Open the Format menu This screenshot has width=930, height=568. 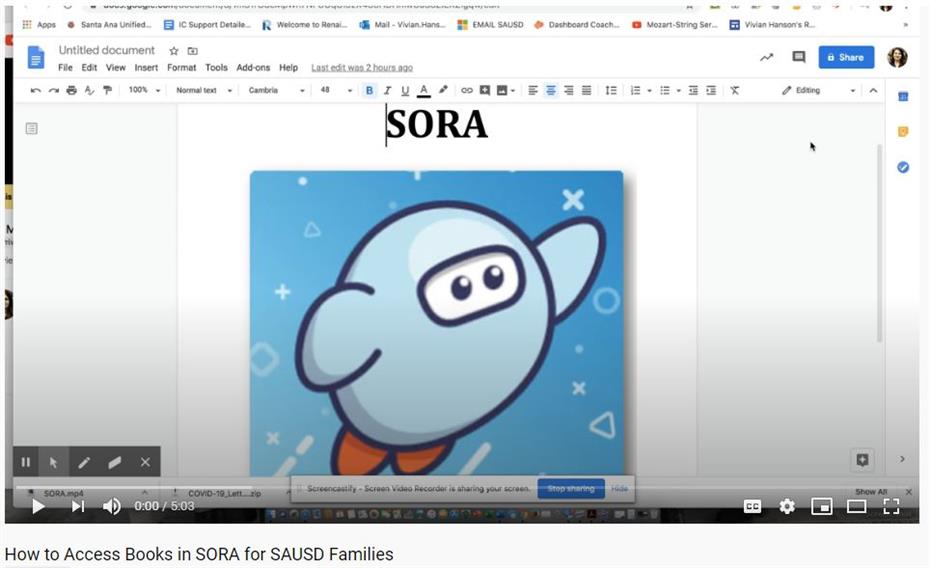click(181, 68)
